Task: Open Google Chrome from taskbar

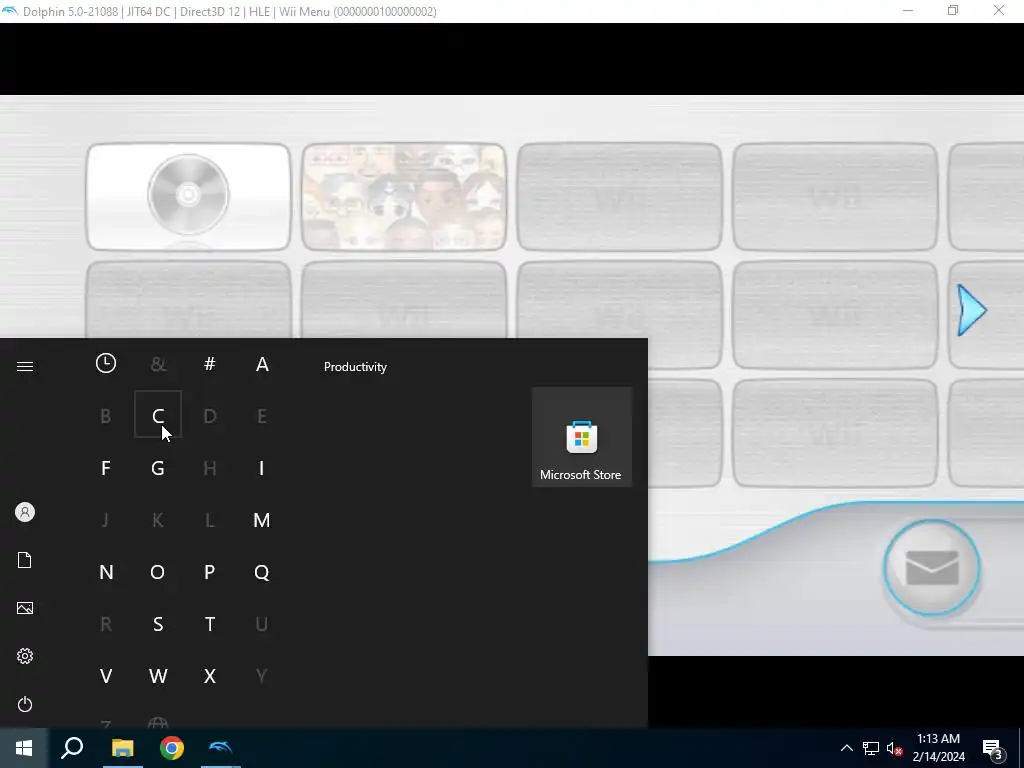Action: point(172,748)
